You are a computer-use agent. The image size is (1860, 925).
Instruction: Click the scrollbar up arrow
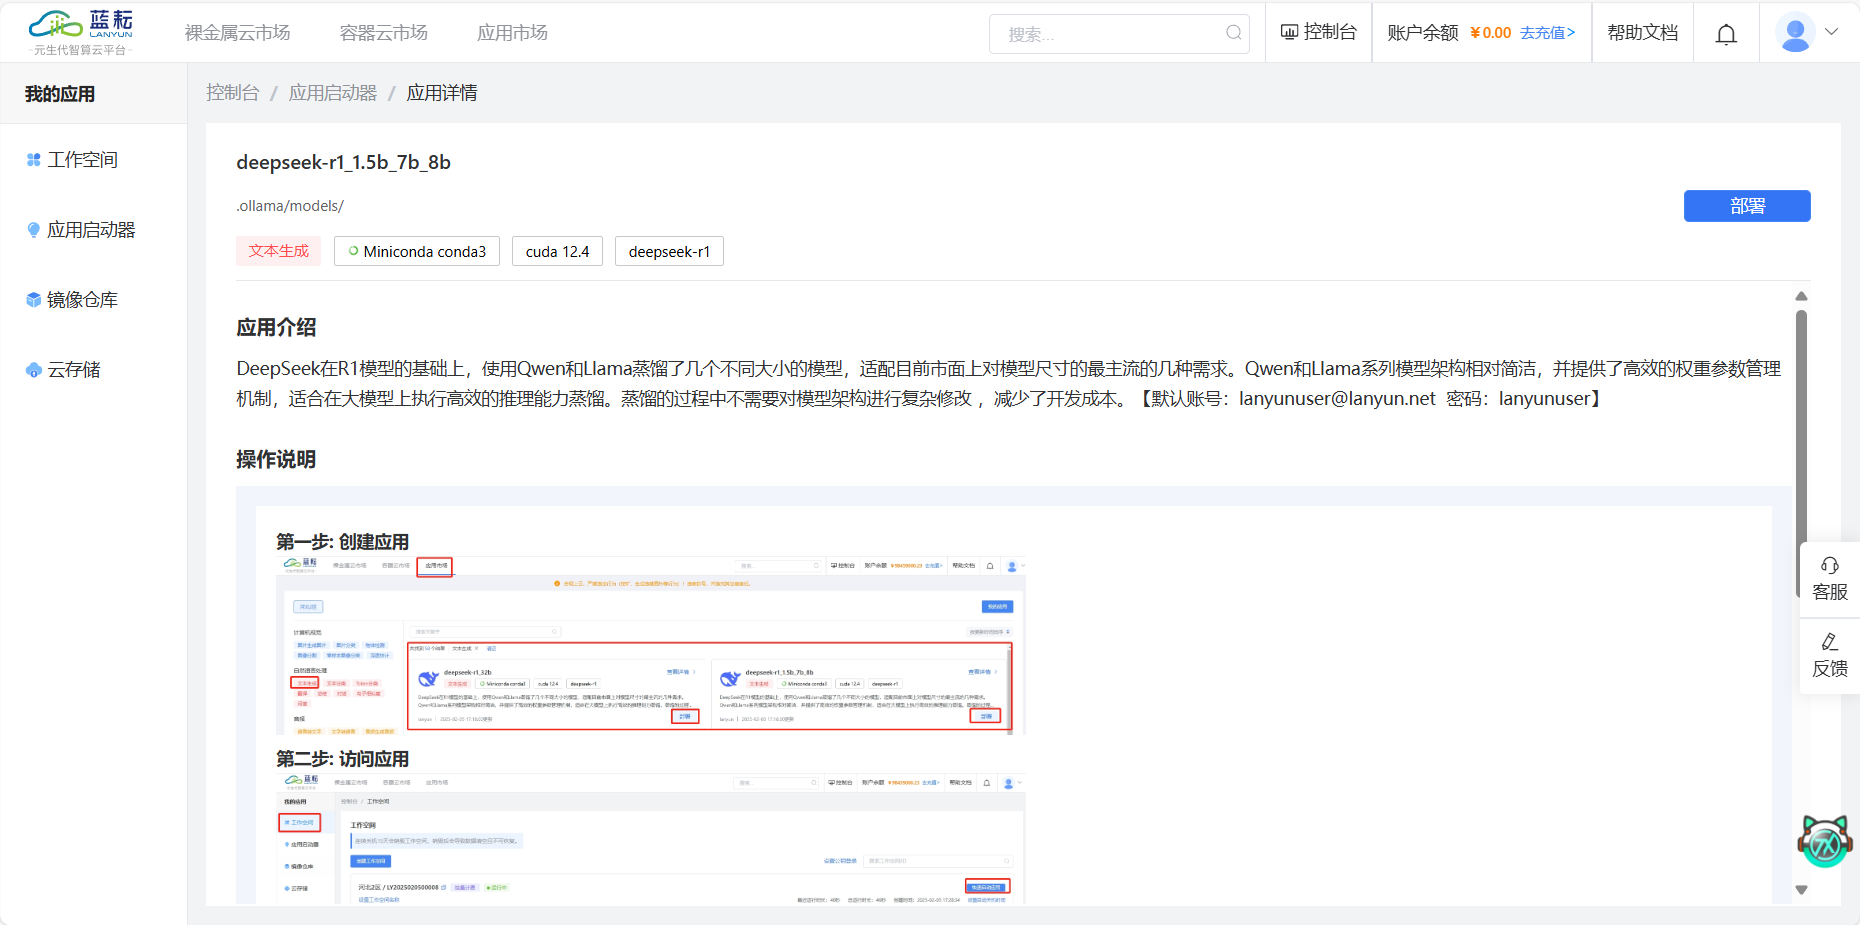[1801, 296]
